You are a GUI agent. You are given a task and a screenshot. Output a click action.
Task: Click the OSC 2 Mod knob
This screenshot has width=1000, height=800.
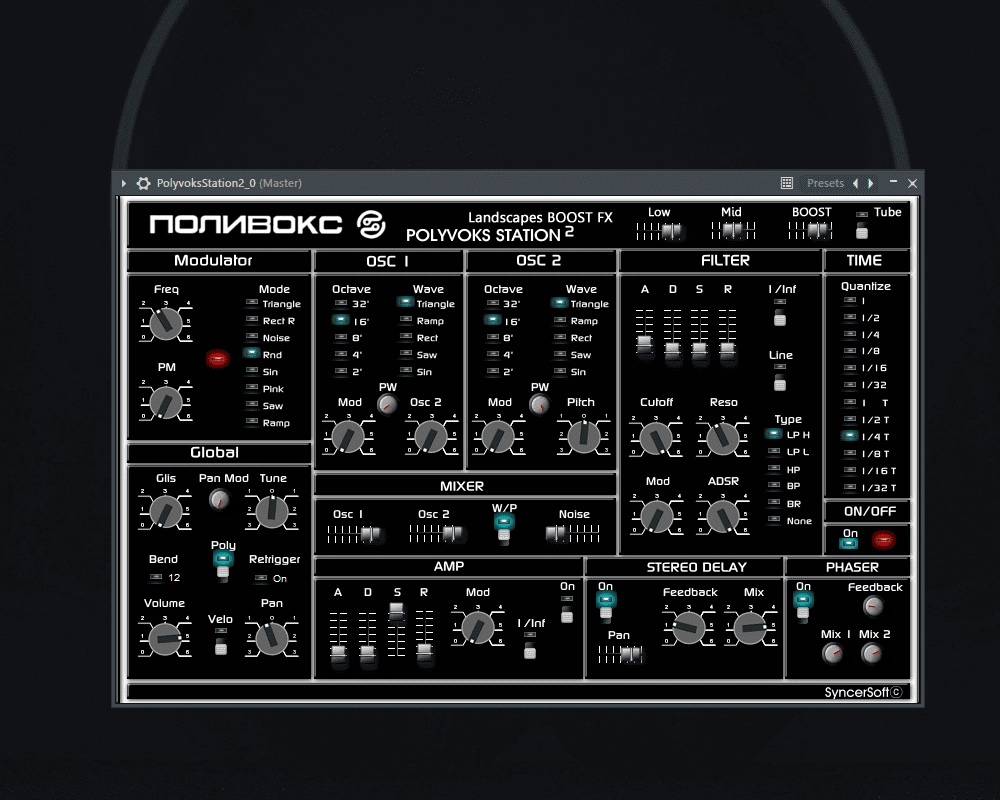click(x=499, y=437)
